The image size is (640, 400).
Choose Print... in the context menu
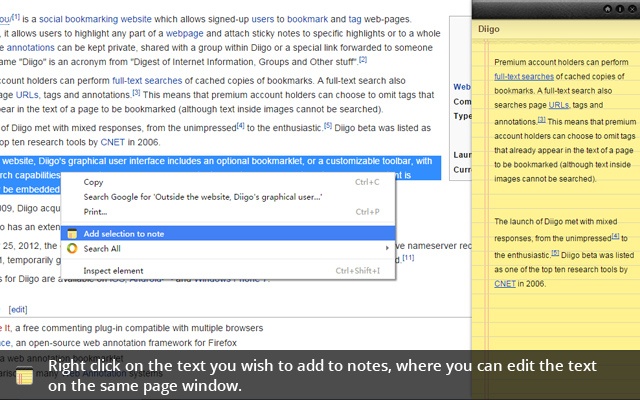(228, 211)
